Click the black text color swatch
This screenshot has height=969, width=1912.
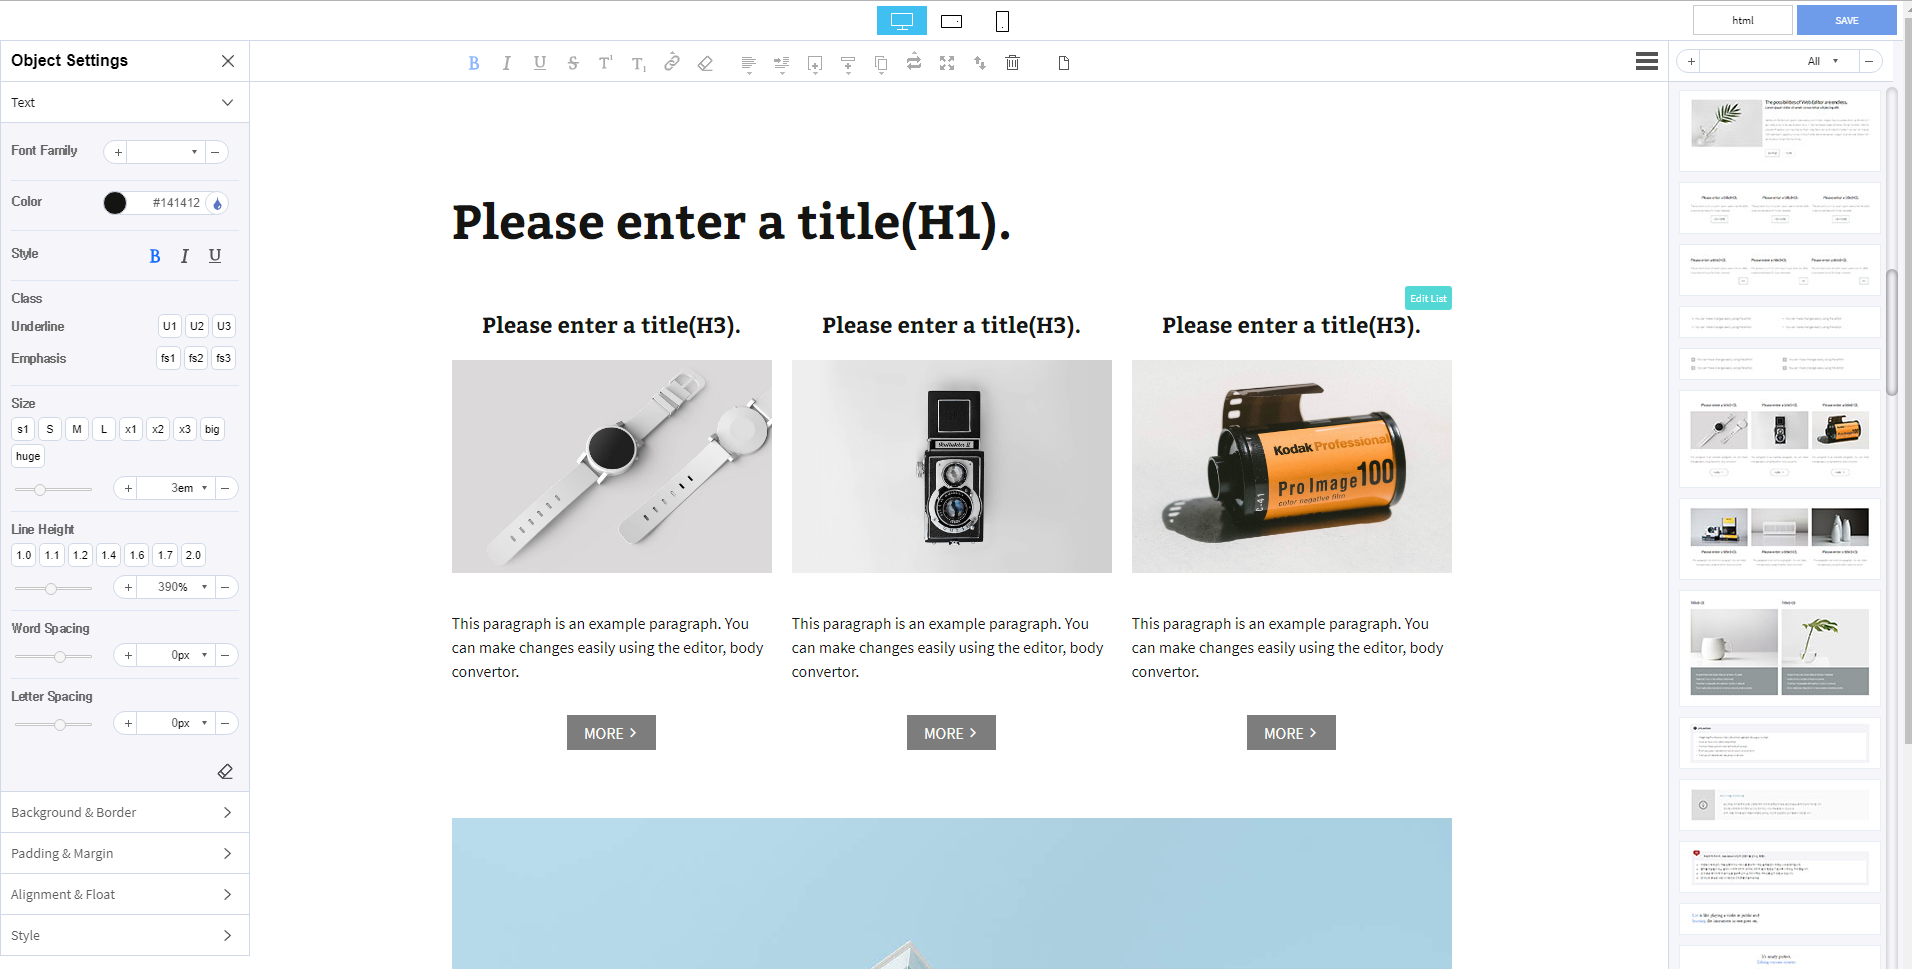tap(115, 203)
